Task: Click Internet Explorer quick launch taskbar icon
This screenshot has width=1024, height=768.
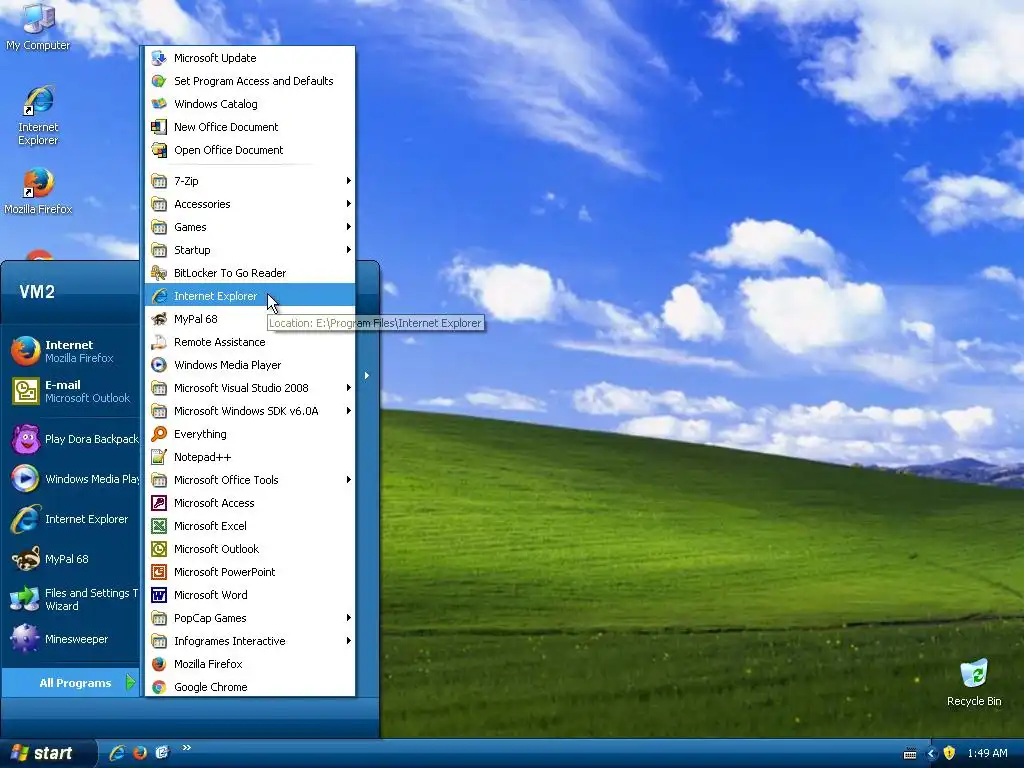Action: [117, 753]
